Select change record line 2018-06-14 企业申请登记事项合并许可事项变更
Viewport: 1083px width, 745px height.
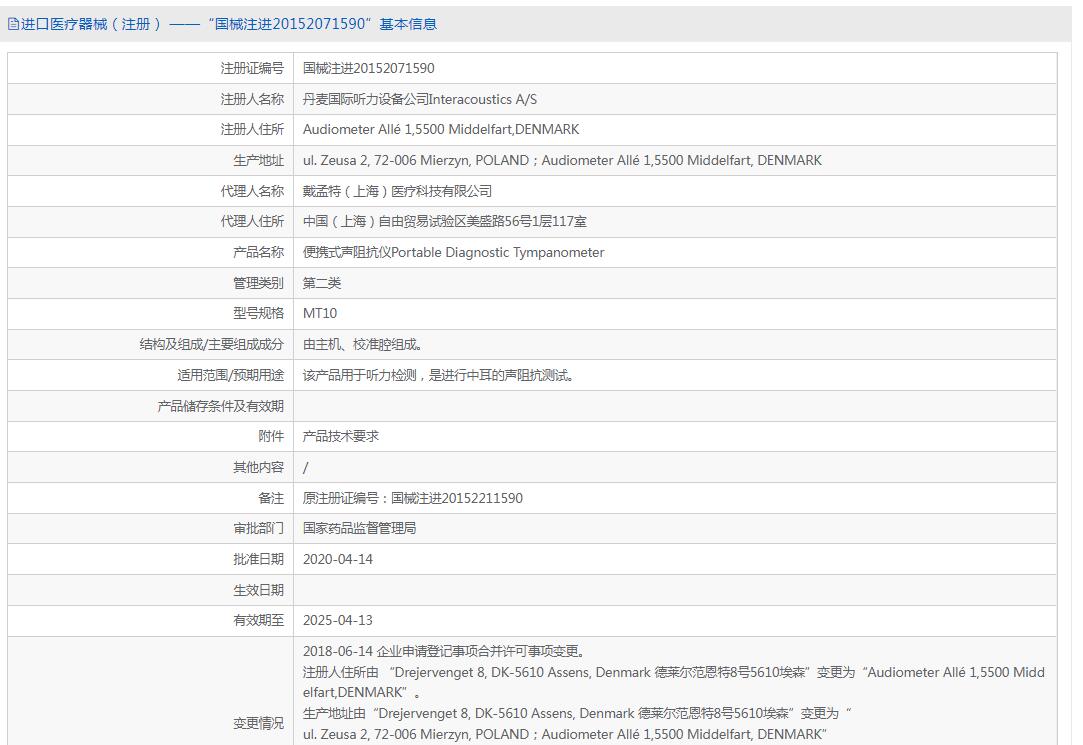(444, 651)
